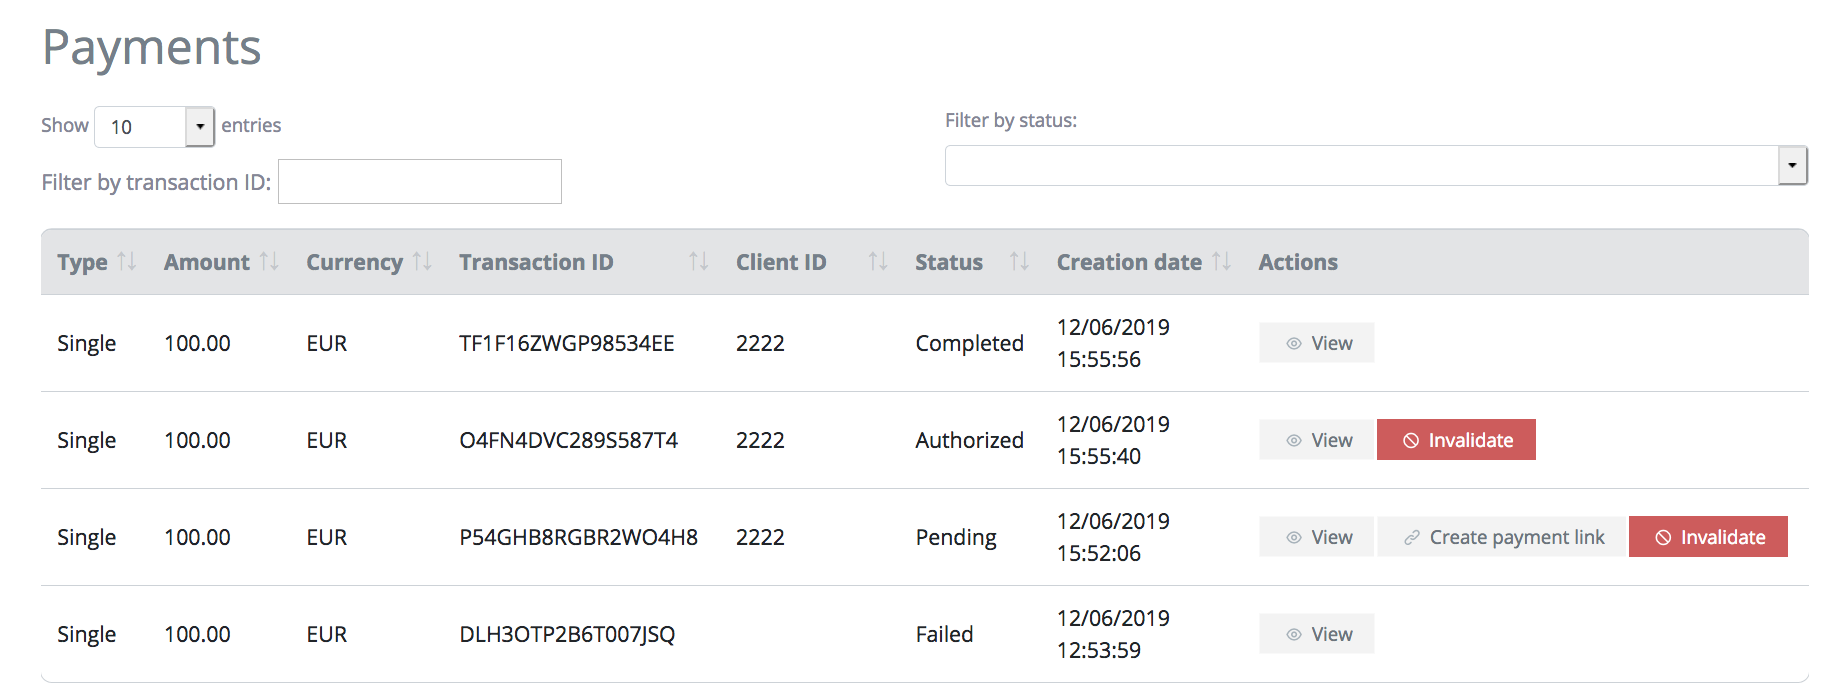
Task: Click the Actions column header
Action: [x=1298, y=262]
